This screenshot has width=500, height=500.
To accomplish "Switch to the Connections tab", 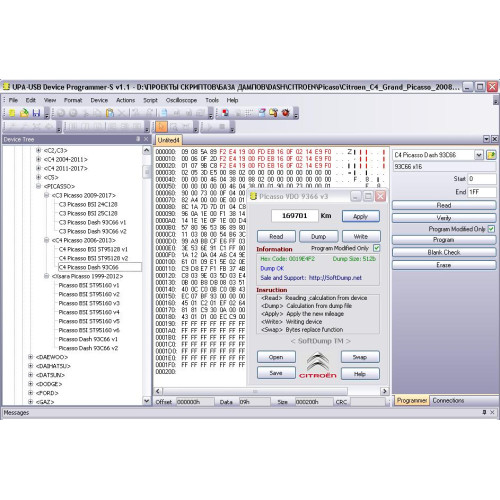I will [x=448, y=400].
